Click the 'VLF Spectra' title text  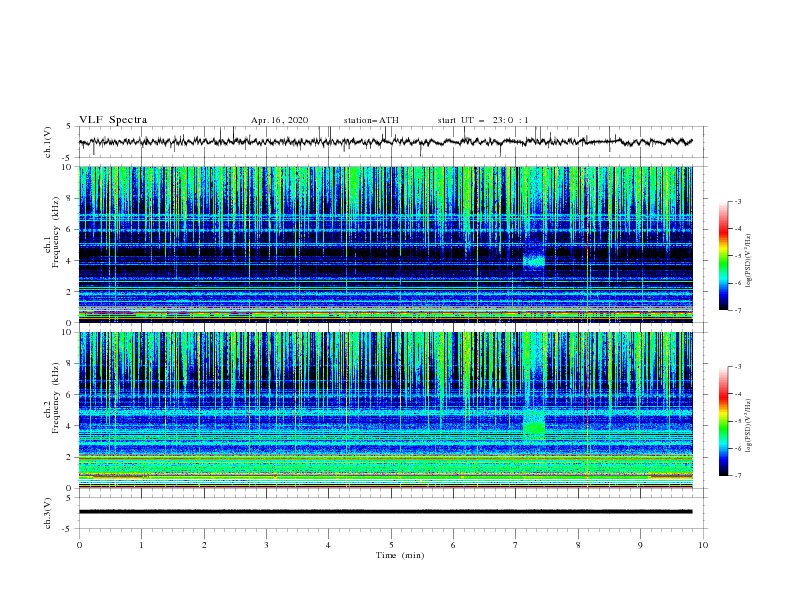113,120
